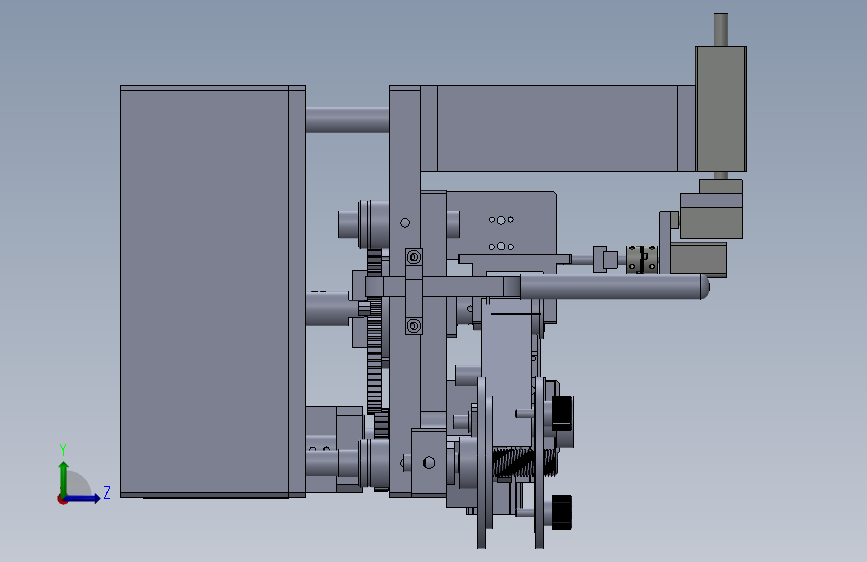The height and width of the screenshot is (562, 867).
Task: Select the lower hex socket bolt on the clamp
Action: click(x=414, y=326)
